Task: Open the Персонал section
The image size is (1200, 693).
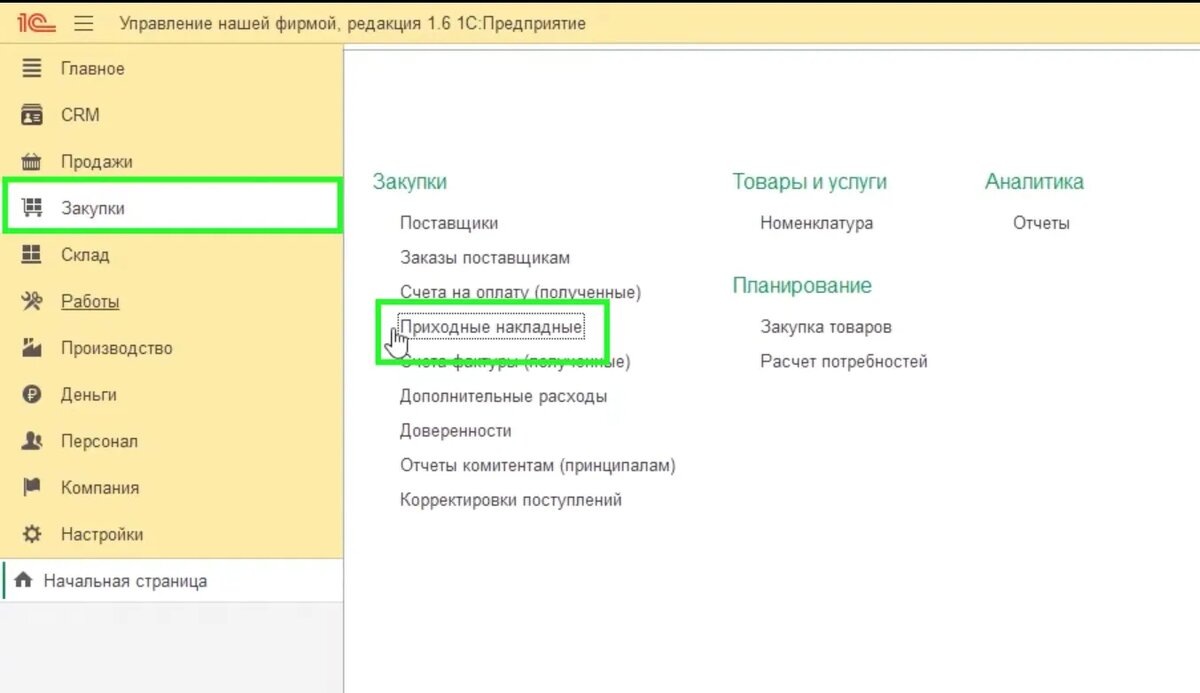Action: tap(99, 441)
